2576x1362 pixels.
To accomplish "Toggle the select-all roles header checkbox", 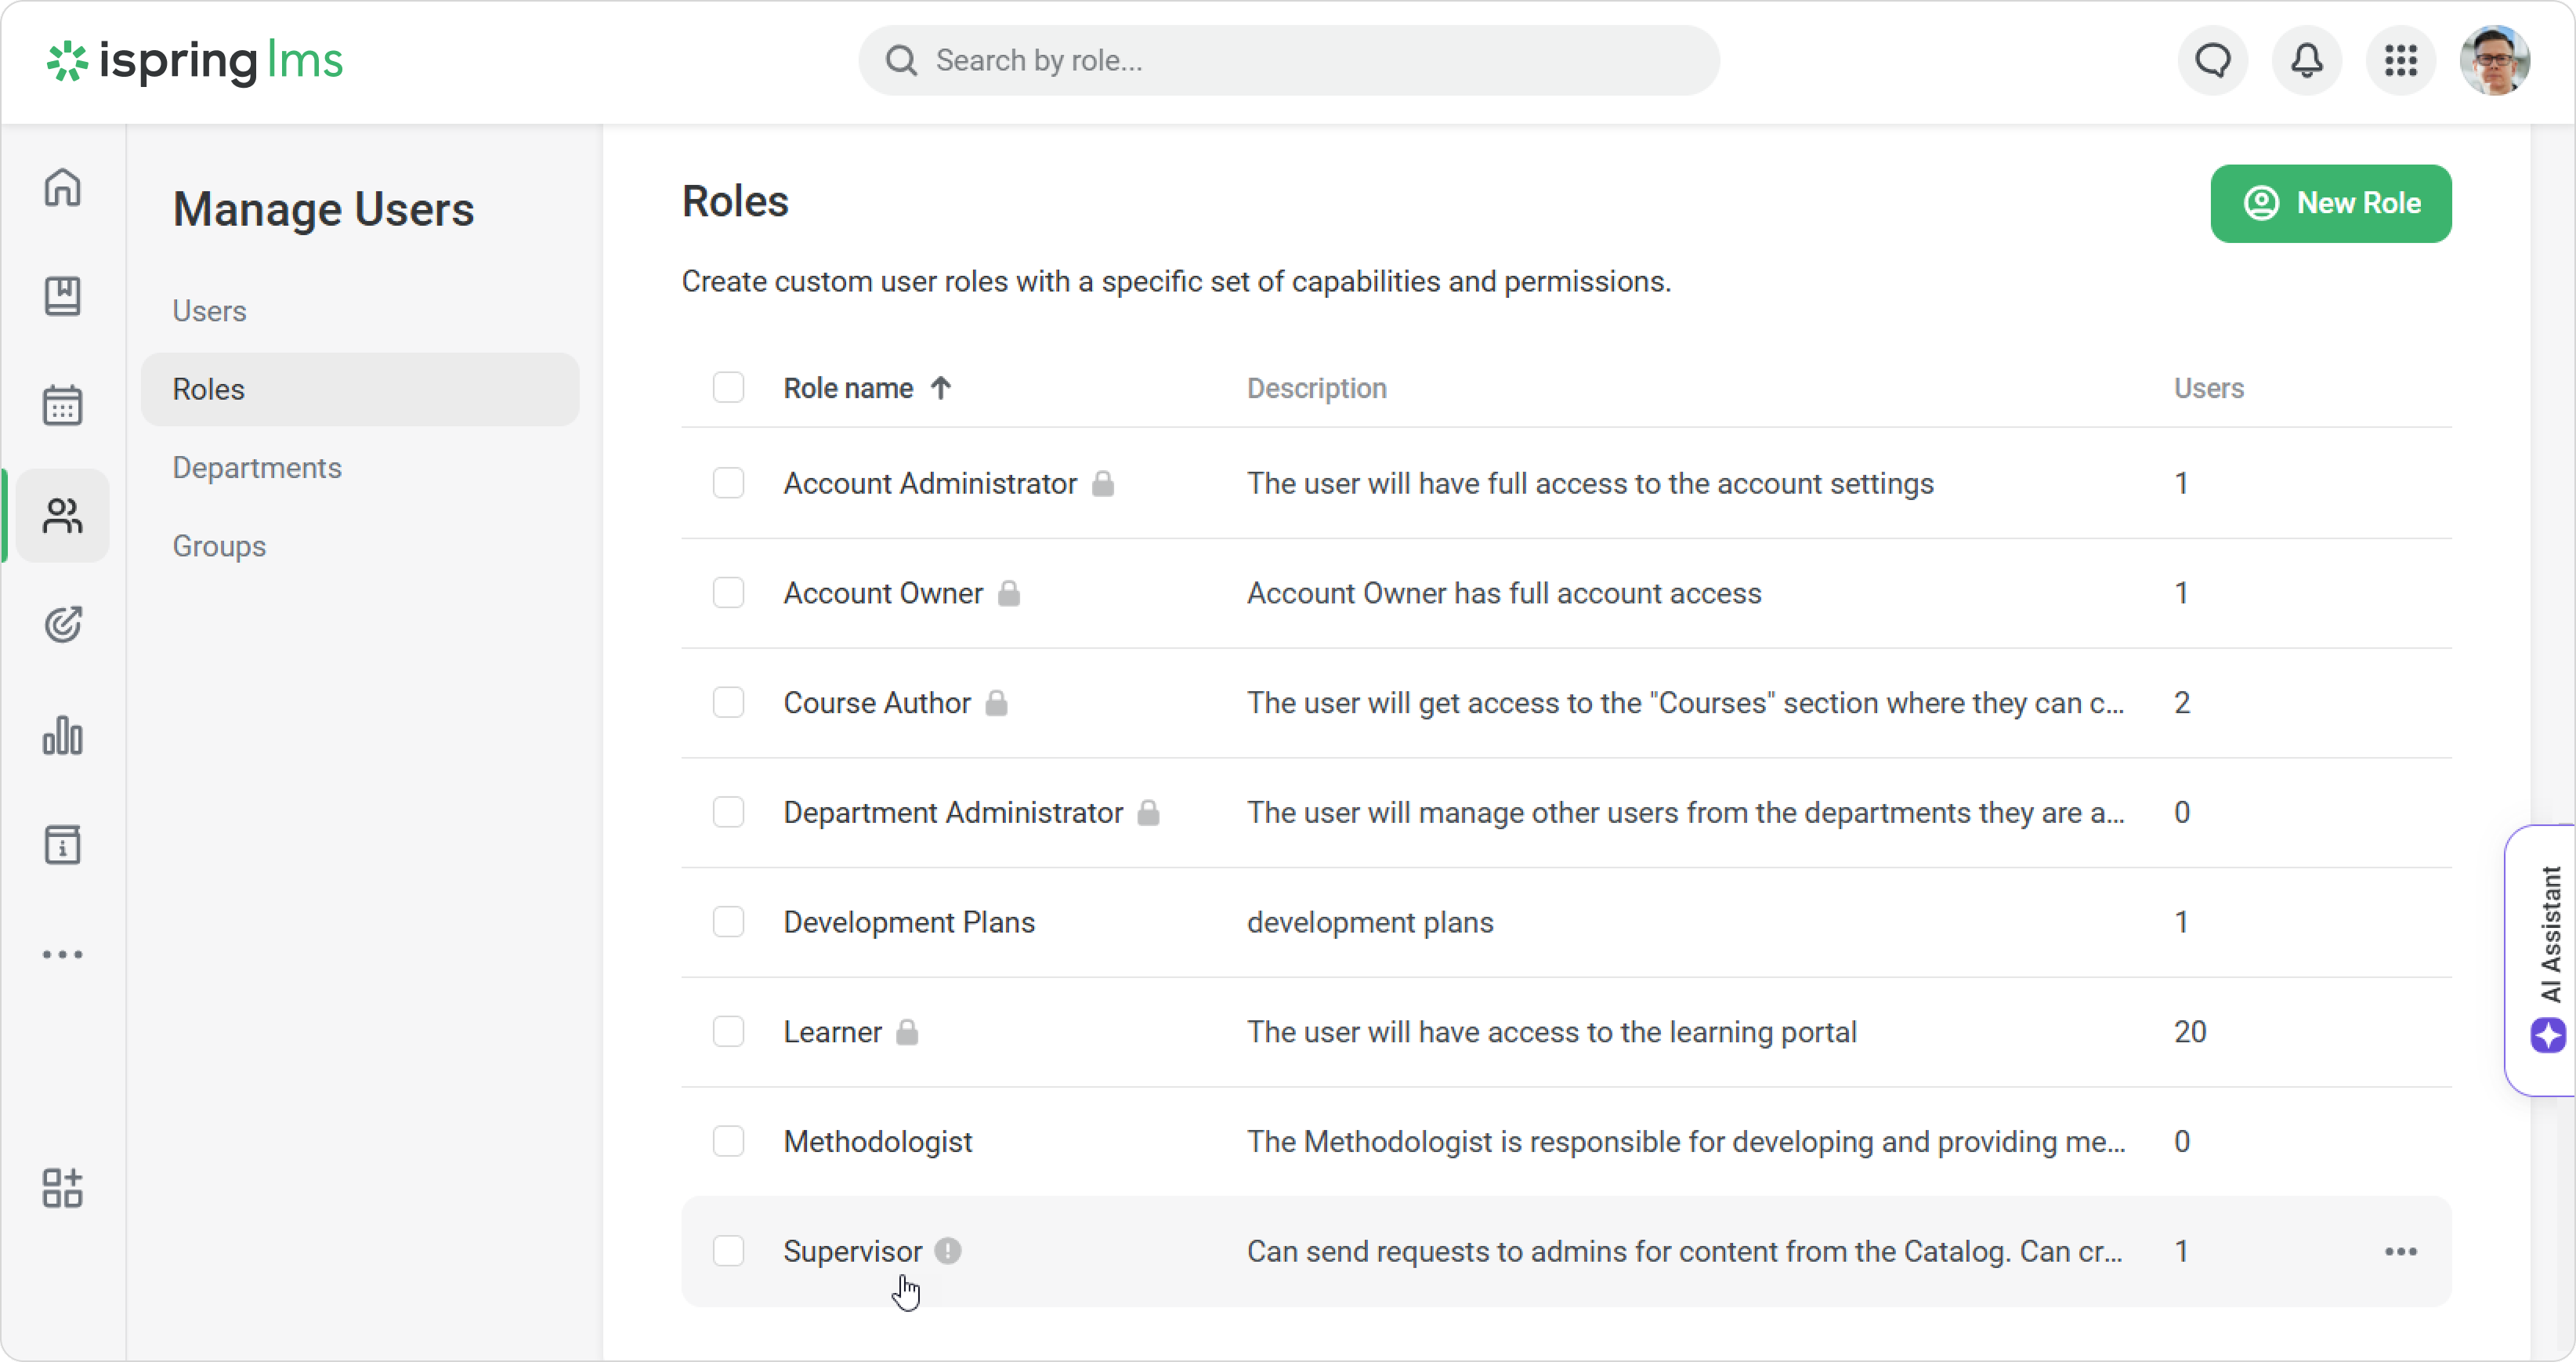I will click(728, 388).
